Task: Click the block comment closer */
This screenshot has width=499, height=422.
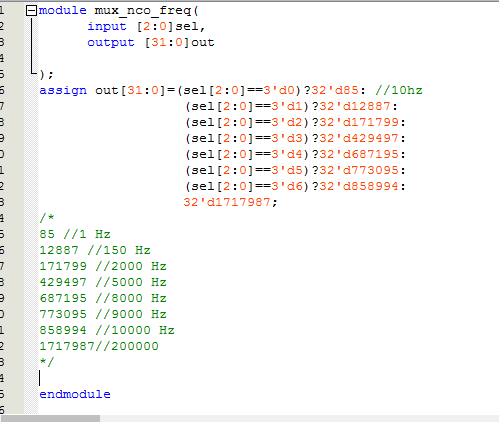Action: pyautogui.click(x=47, y=362)
